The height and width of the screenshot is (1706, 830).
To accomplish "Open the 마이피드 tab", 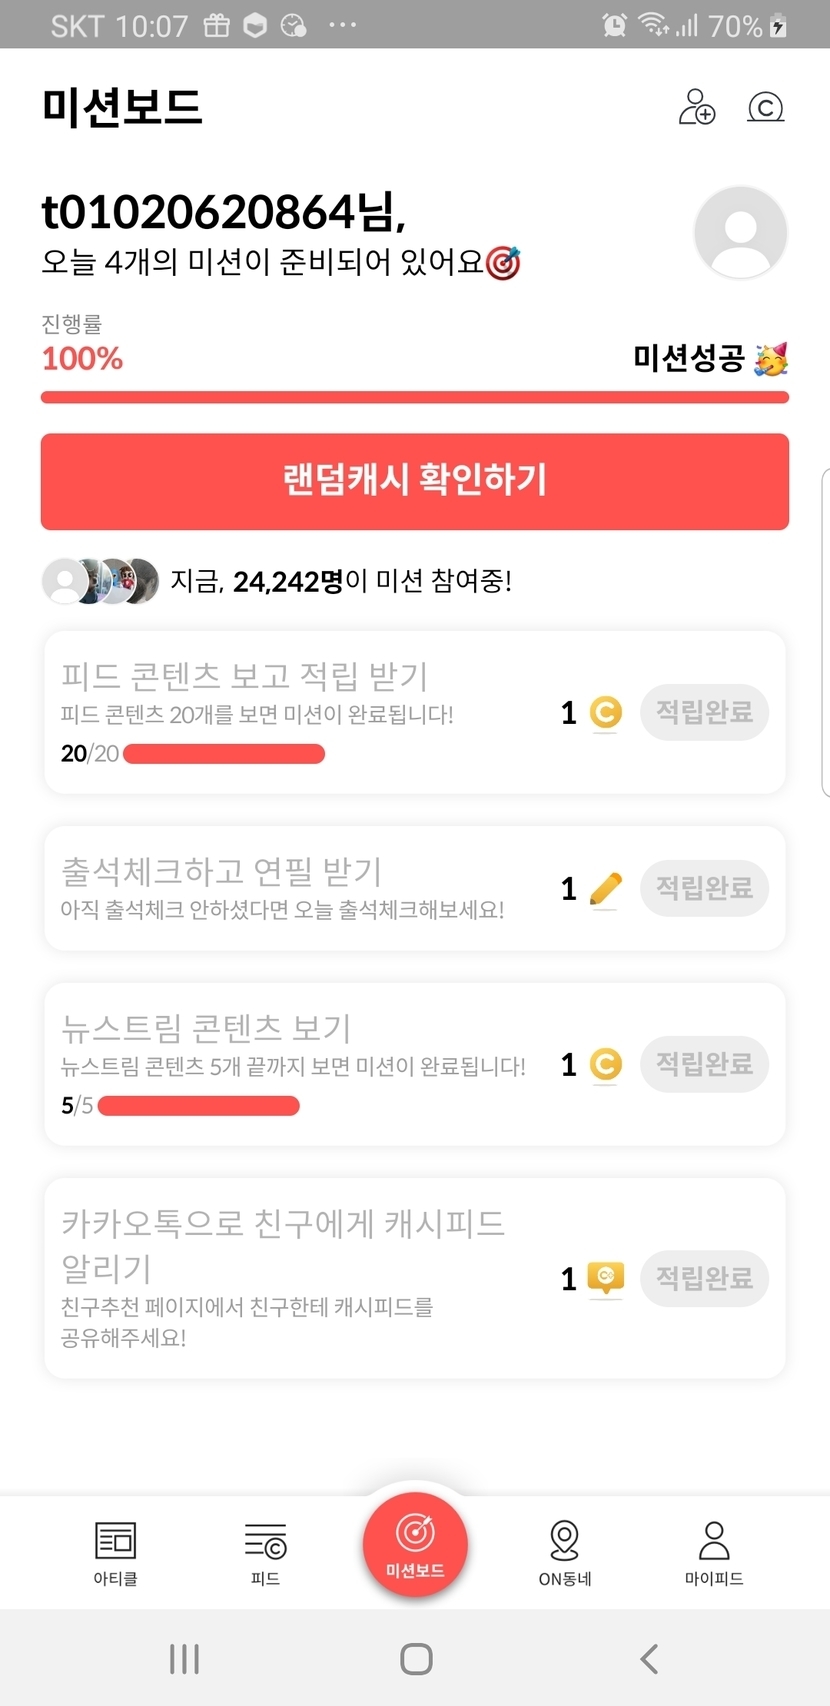I will click(x=714, y=1553).
